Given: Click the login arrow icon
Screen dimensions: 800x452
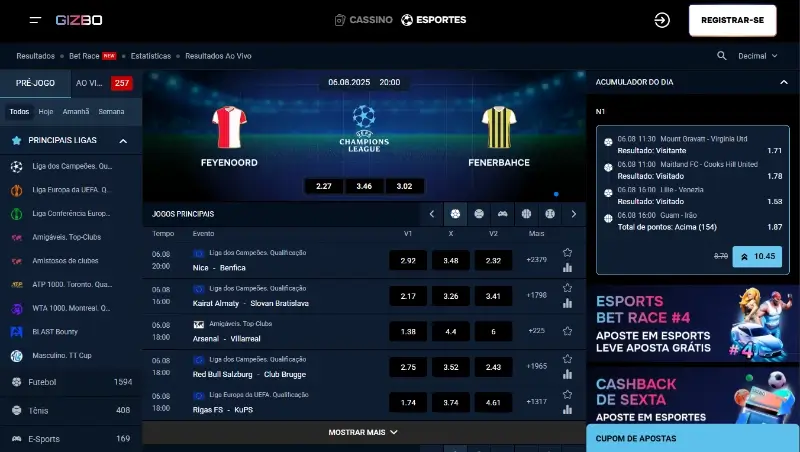Looking at the screenshot, I should click(x=662, y=20).
